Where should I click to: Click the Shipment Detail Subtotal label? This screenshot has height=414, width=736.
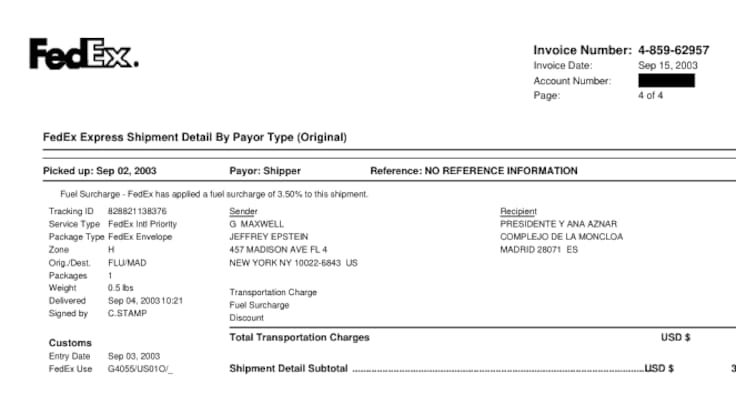(288, 369)
